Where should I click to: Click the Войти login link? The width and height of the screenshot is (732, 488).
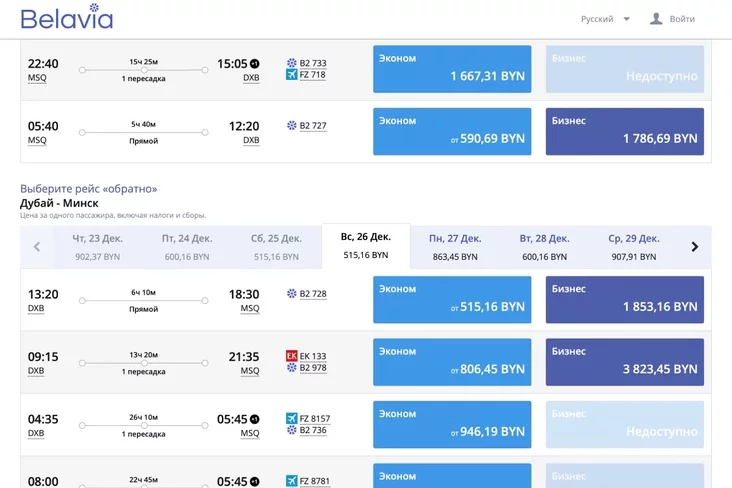click(x=682, y=19)
